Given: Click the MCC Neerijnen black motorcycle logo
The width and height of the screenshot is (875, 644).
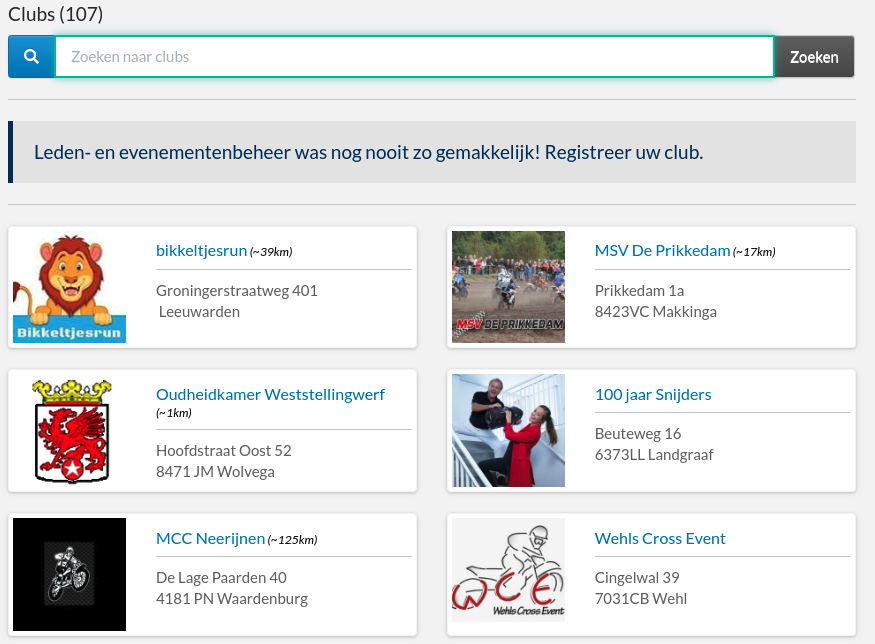Looking at the screenshot, I should [69, 574].
